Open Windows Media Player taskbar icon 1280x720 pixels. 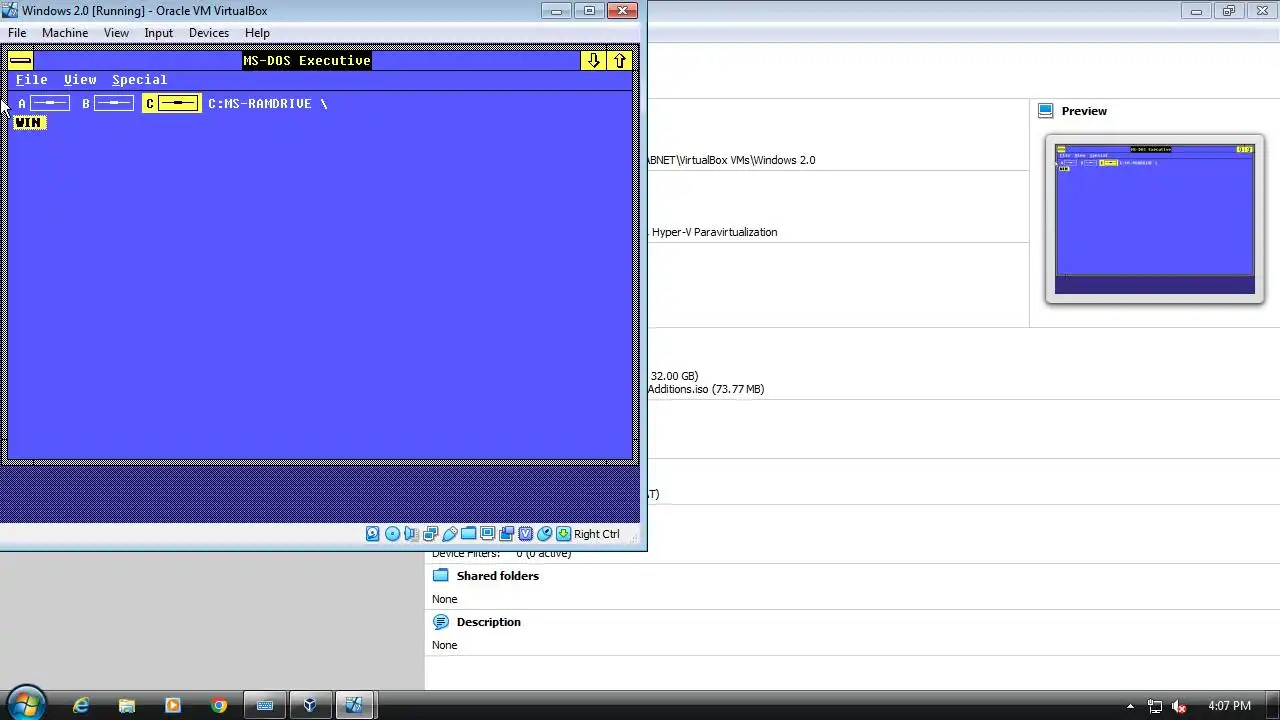tap(173, 705)
